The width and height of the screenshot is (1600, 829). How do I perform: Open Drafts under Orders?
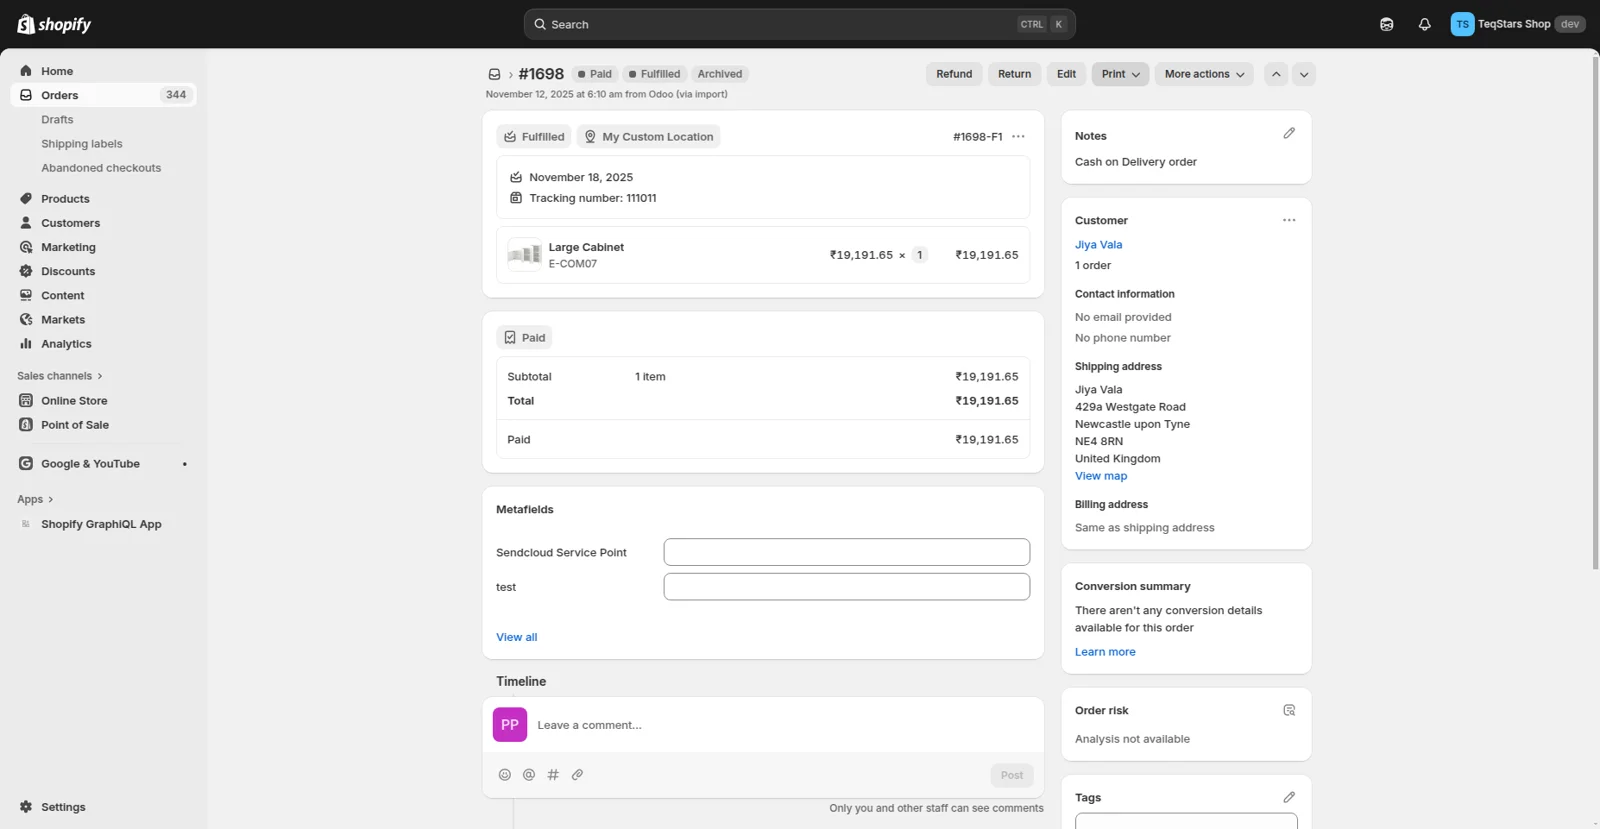57,119
